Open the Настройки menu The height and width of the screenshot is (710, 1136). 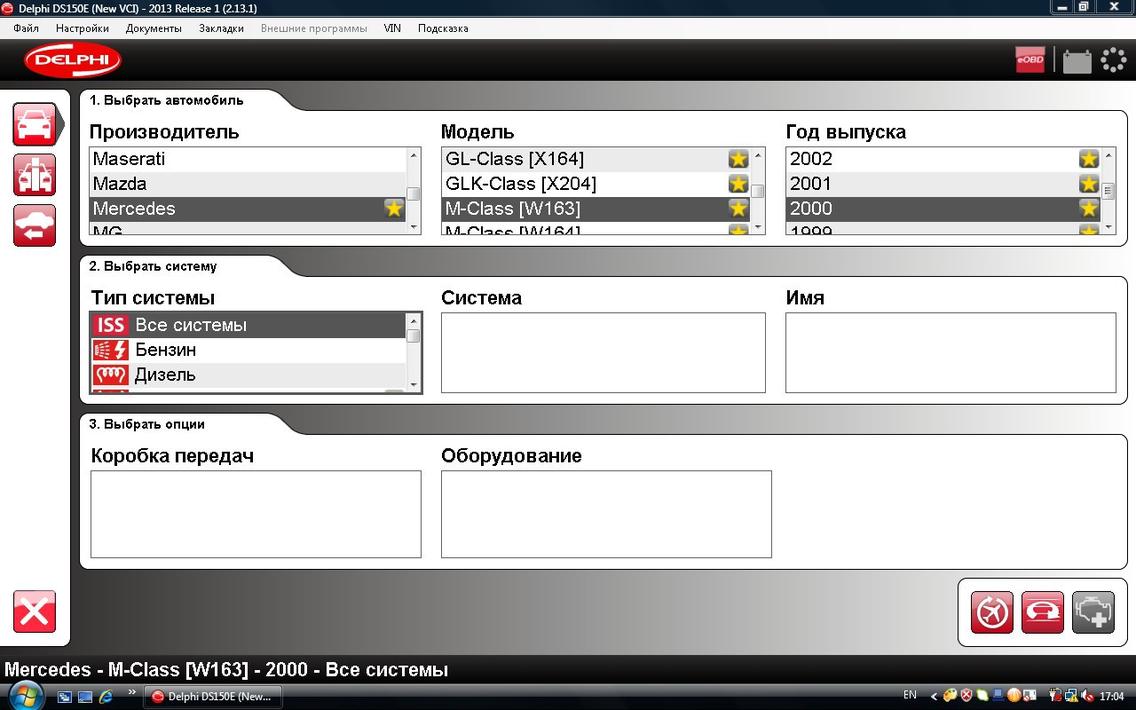(82, 28)
